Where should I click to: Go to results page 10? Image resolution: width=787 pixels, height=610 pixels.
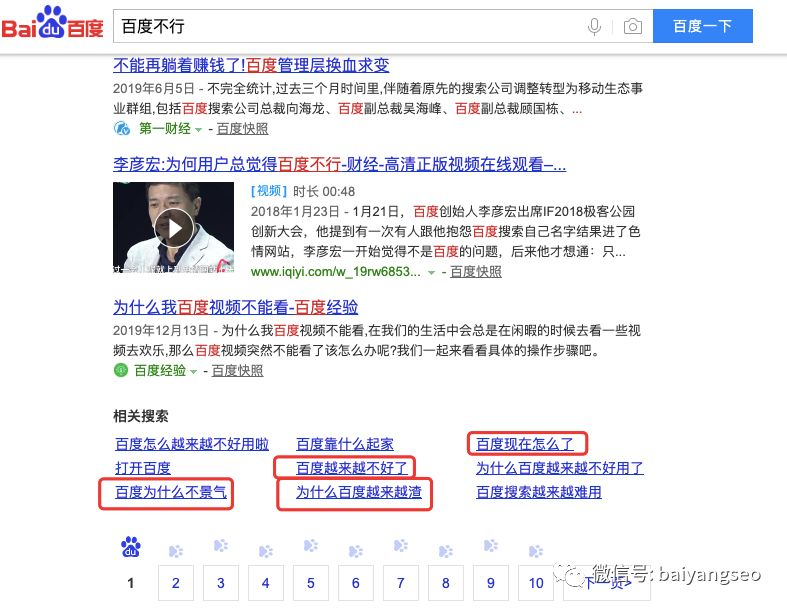click(536, 583)
